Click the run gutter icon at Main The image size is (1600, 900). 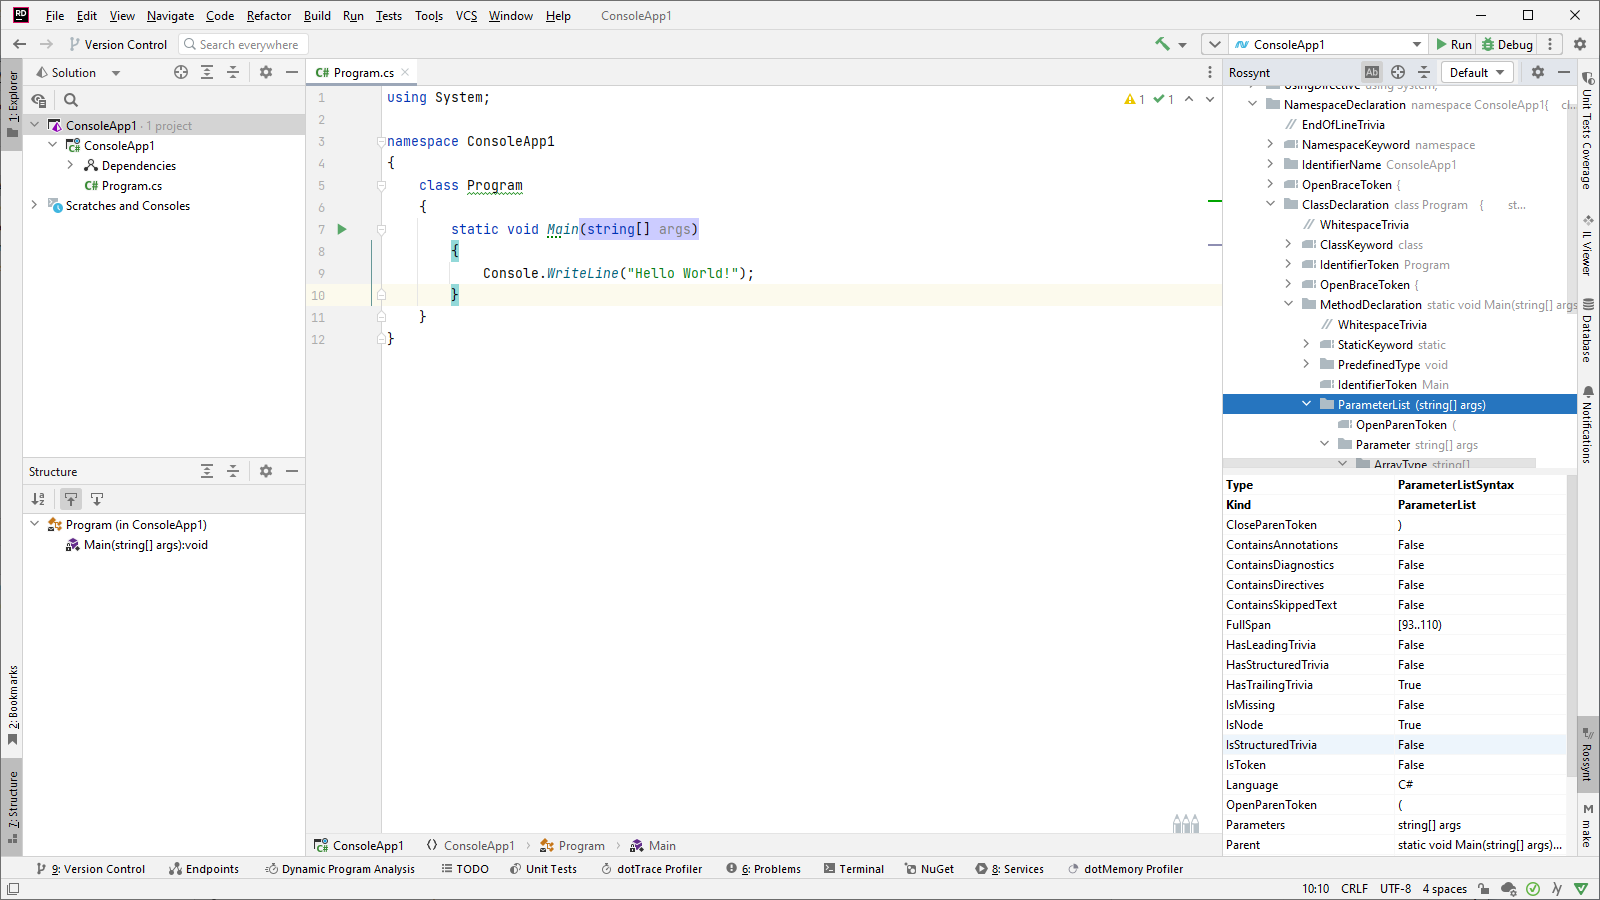point(342,229)
